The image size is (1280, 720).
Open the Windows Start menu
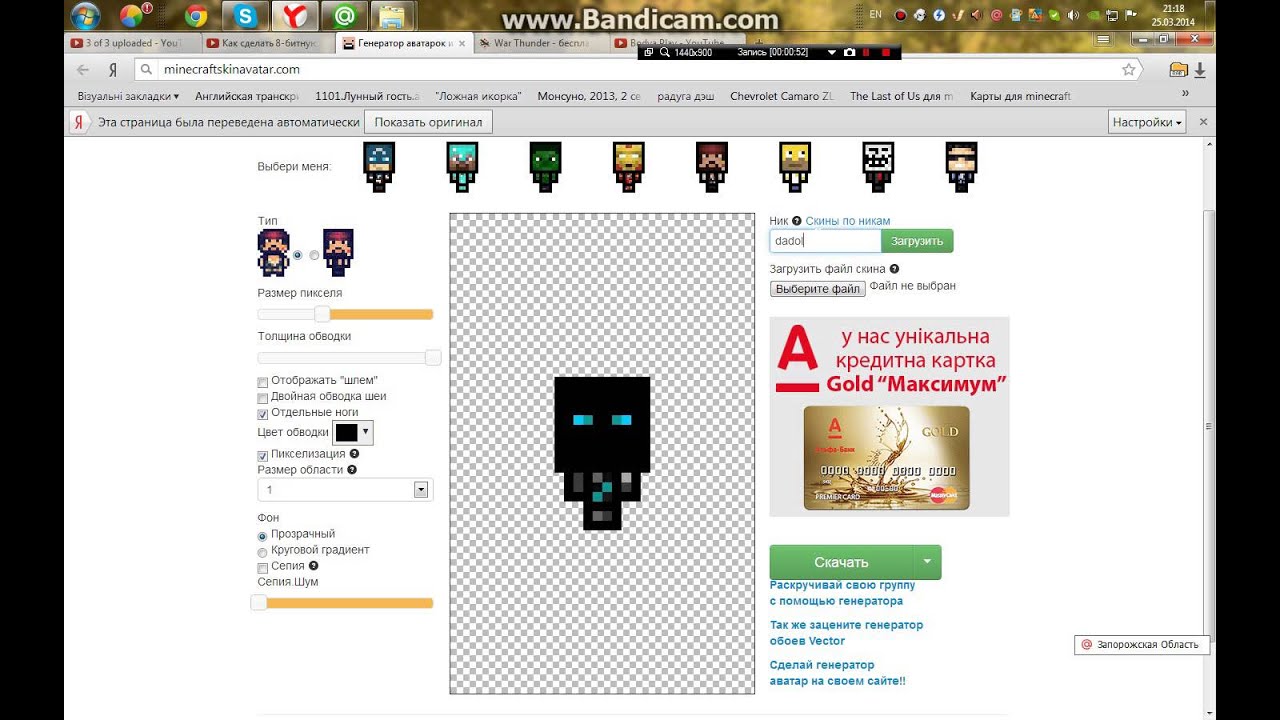tap(86, 15)
